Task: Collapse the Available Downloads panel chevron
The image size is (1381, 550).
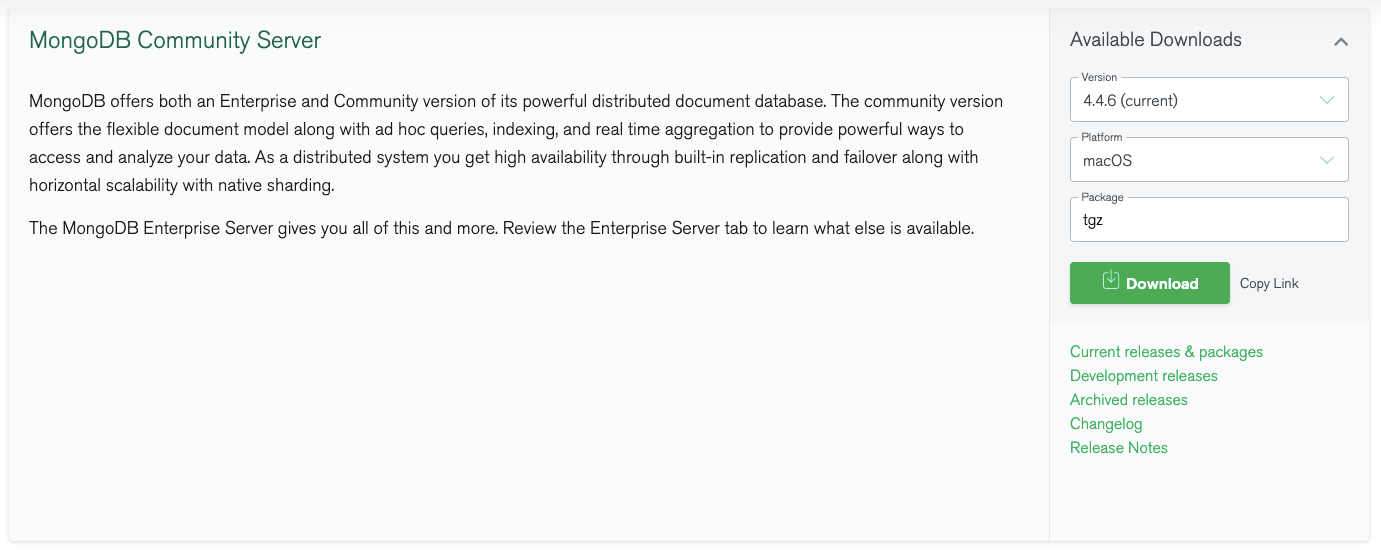Action: [1341, 42]
